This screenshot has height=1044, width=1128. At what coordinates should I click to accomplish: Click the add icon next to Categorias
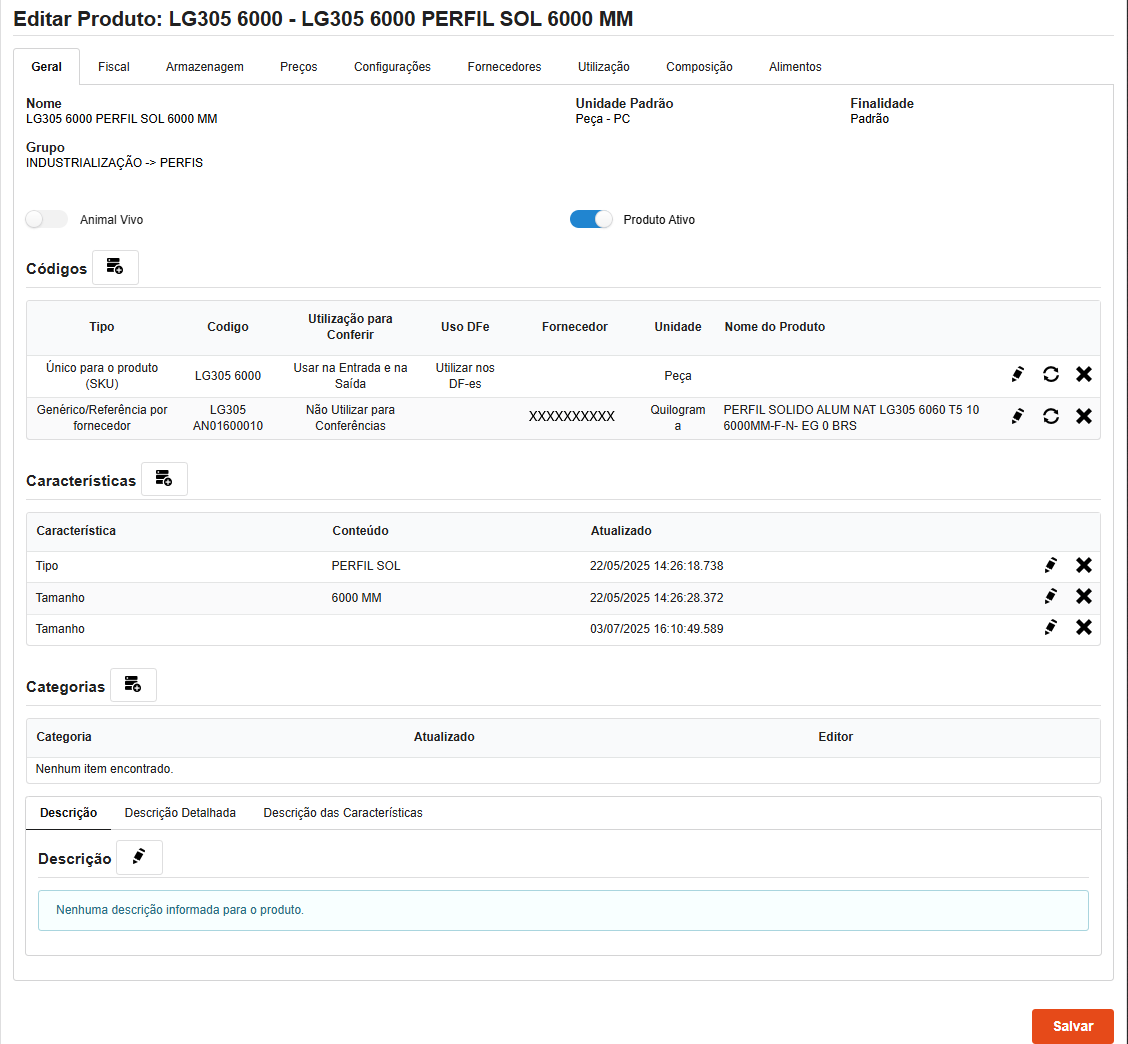point(133,686)
